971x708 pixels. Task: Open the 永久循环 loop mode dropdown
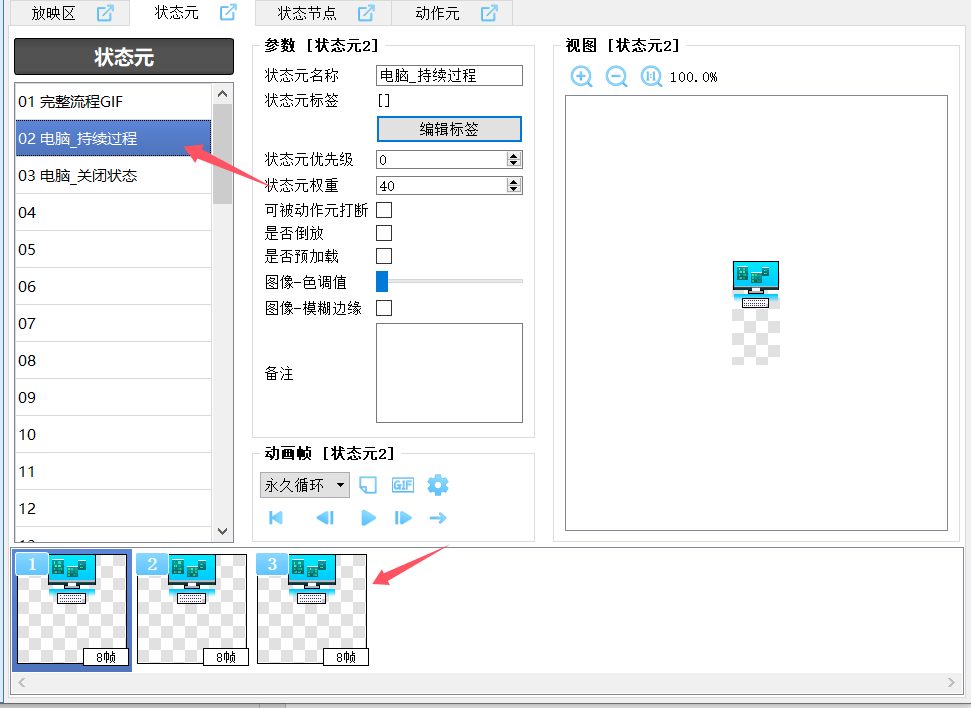(x=305, y=485)
